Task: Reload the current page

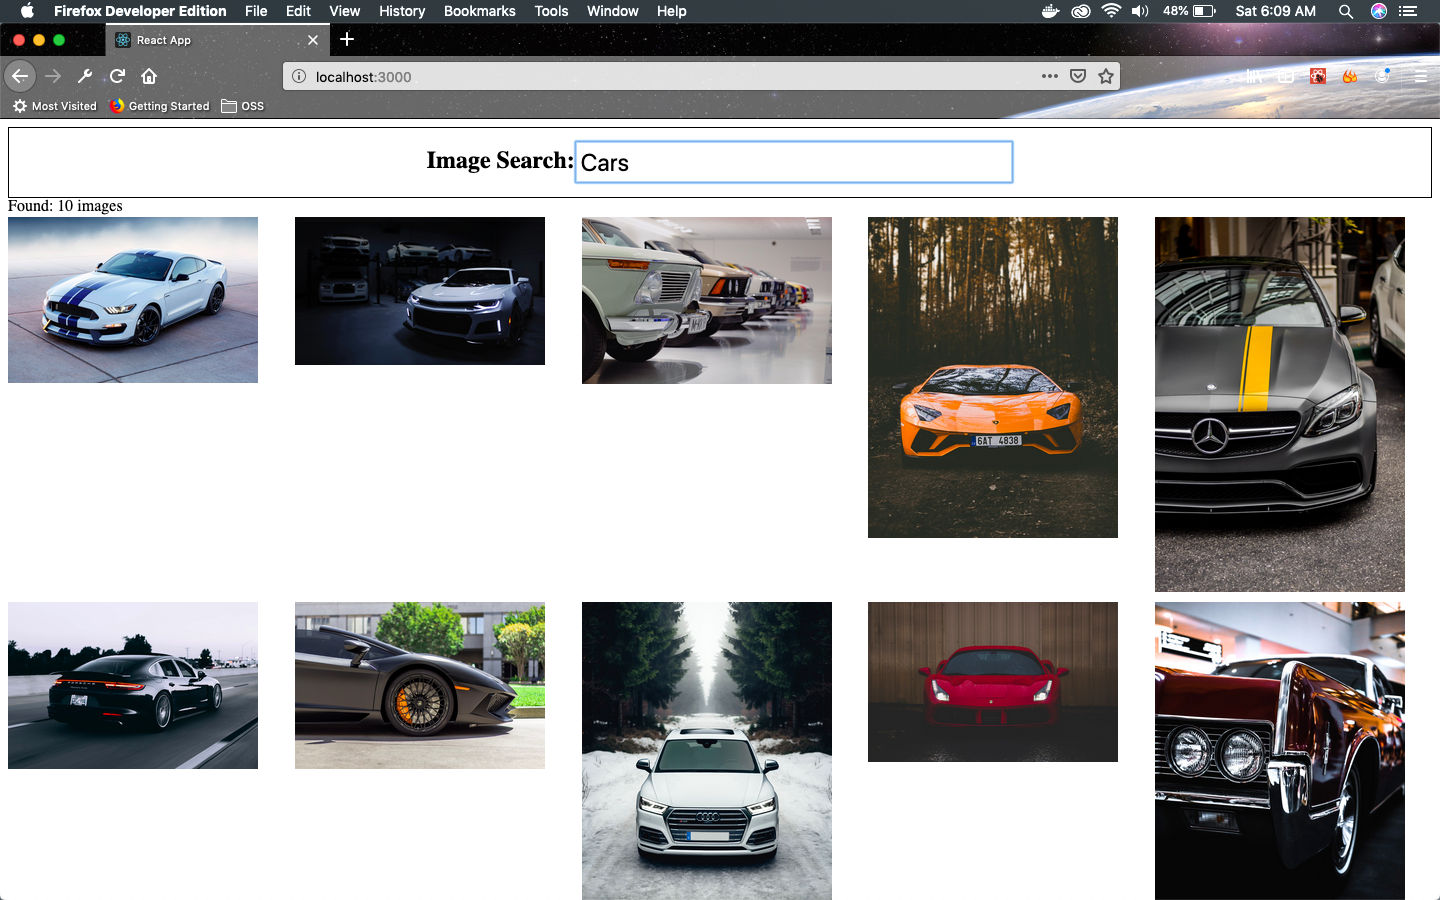Action: 117,76
